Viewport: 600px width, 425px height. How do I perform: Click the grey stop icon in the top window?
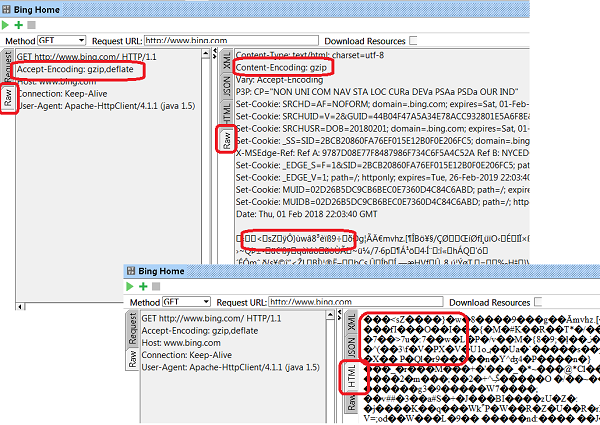point(31,25)
